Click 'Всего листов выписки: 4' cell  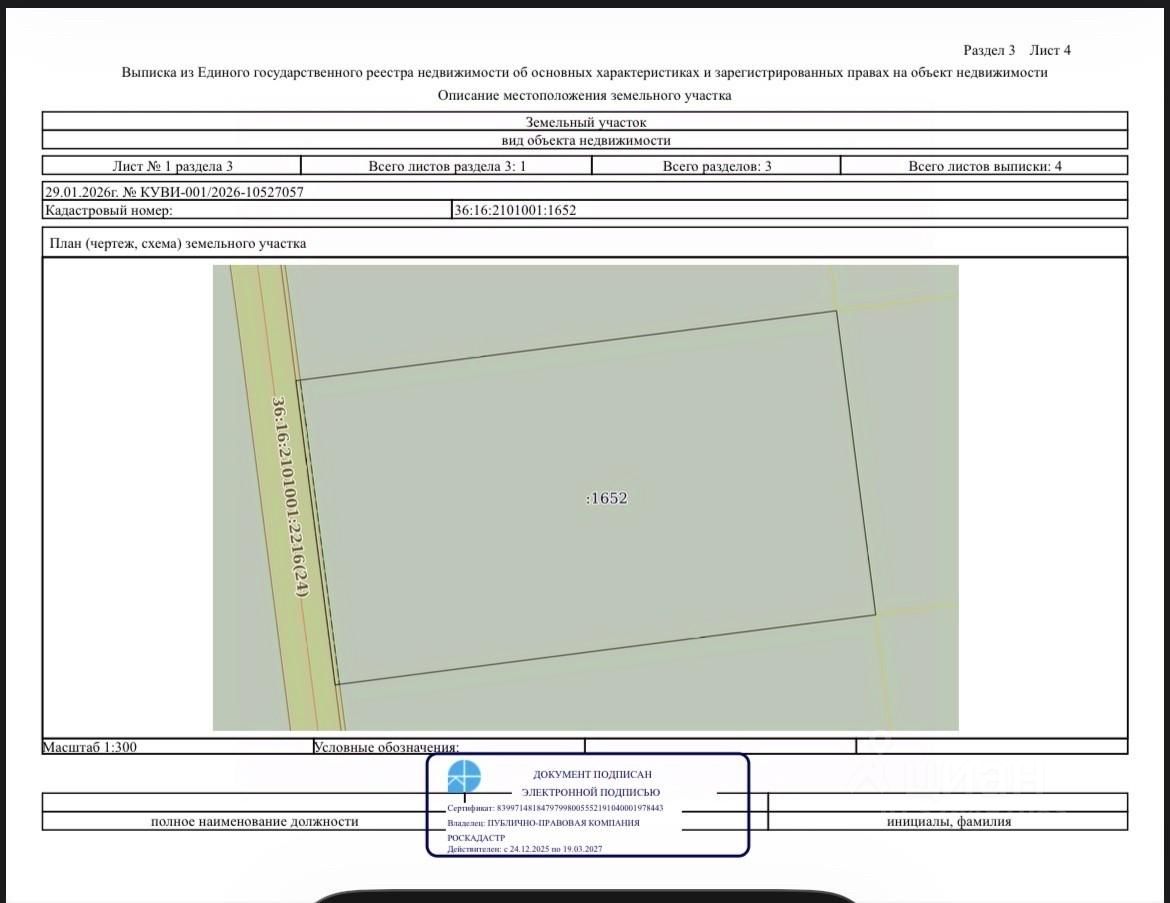pos(984,166)
